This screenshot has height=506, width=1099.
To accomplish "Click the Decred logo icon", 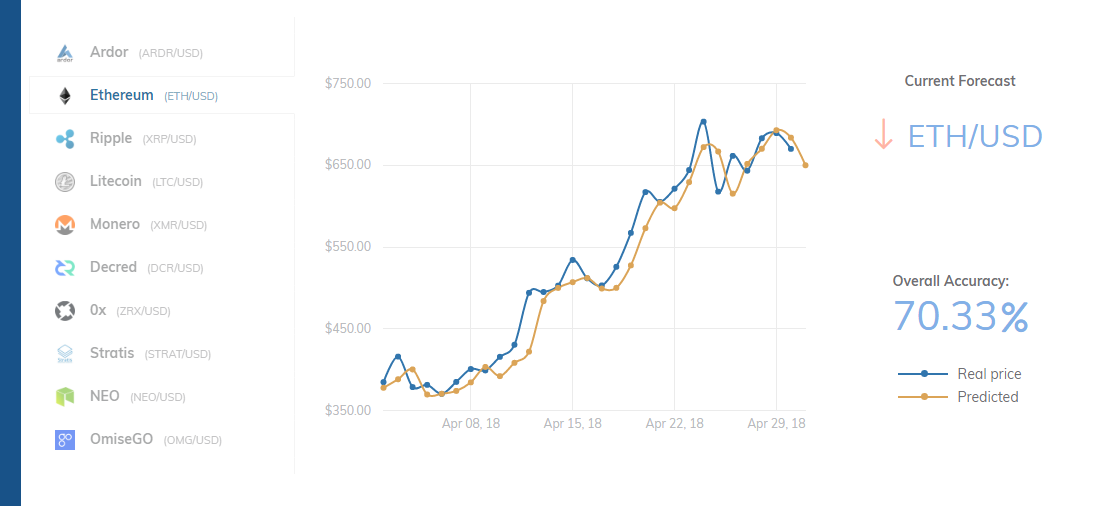I will (65, 268).
